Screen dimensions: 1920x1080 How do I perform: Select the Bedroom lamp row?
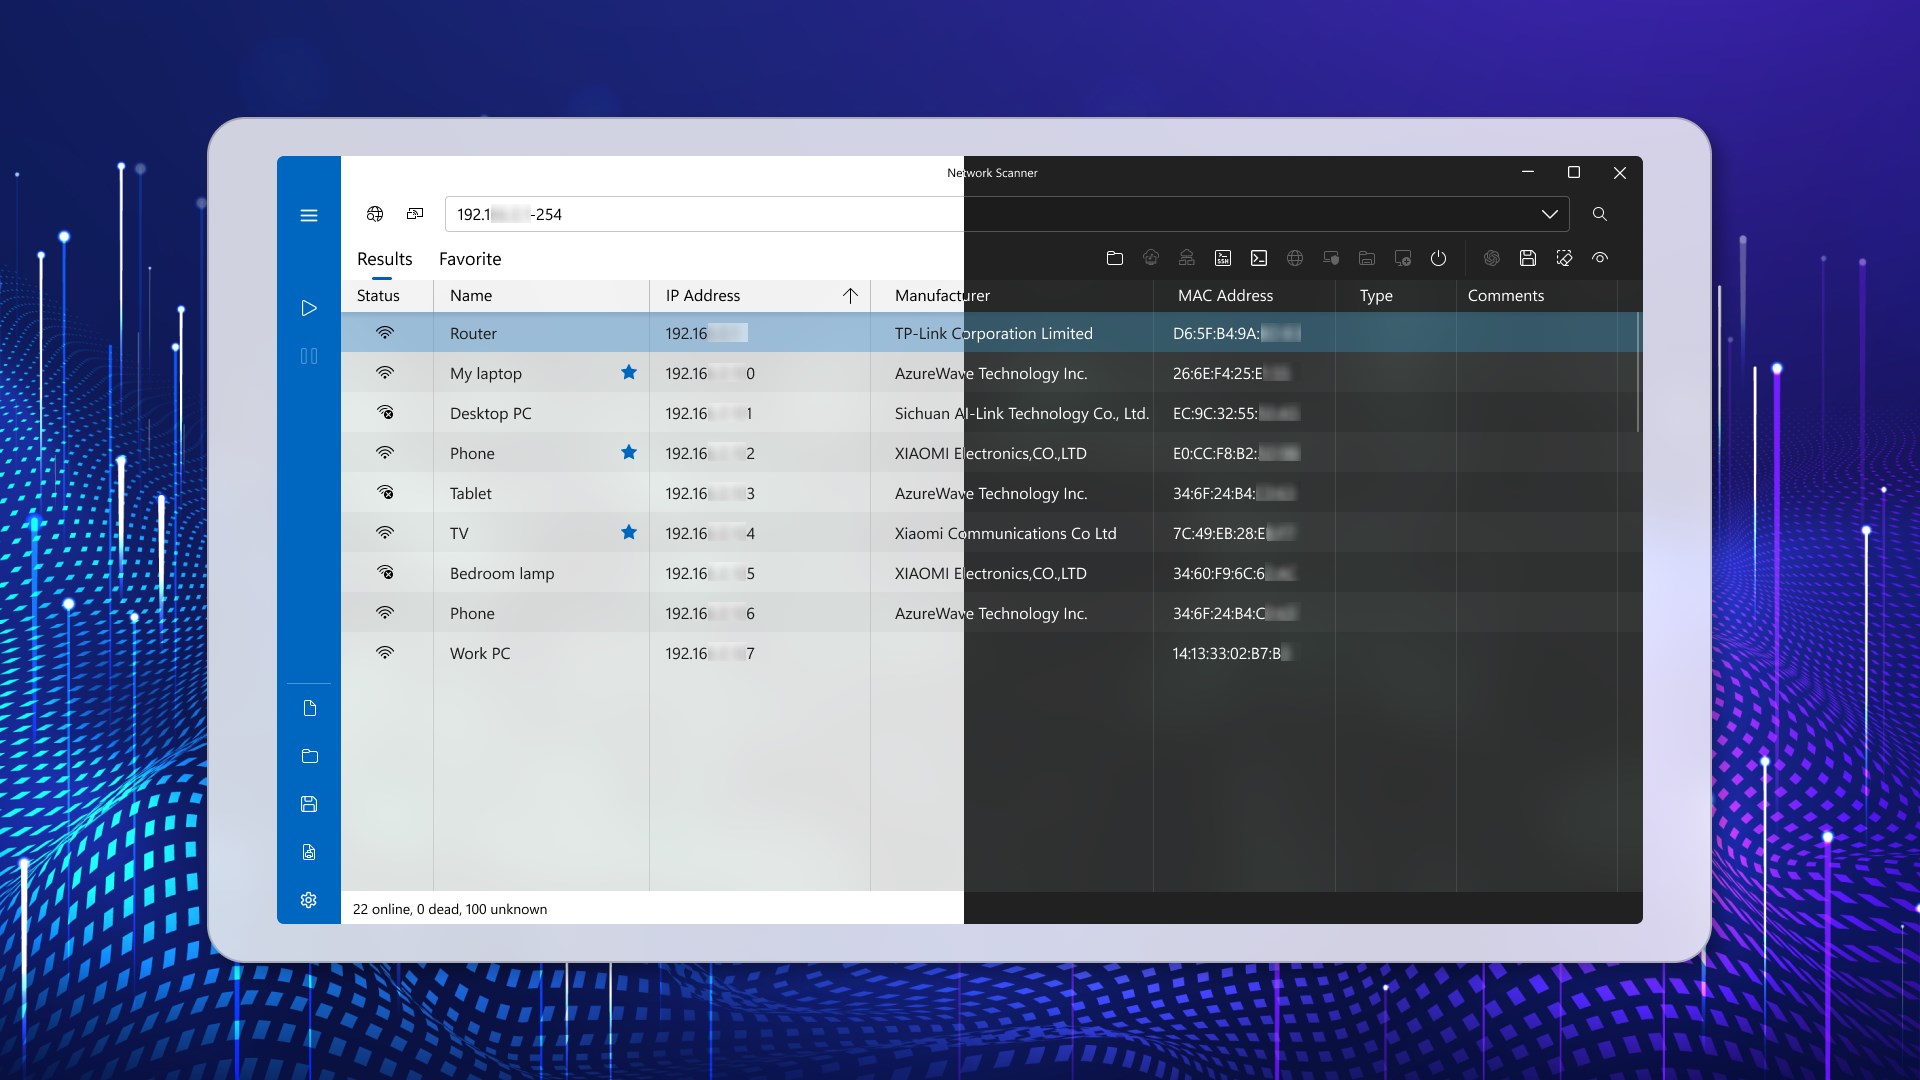coord(540,573)
